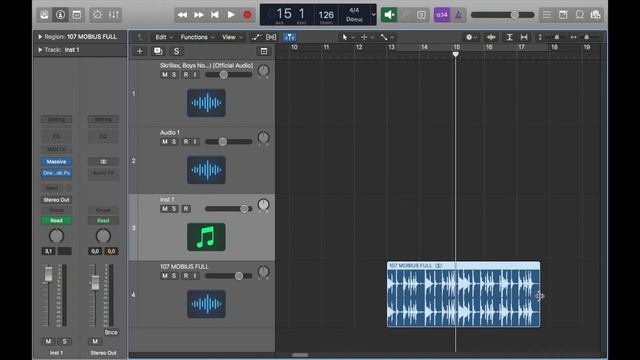Add a new track with plus button
This screenshot has height=360, width=640.
[140, 51]
